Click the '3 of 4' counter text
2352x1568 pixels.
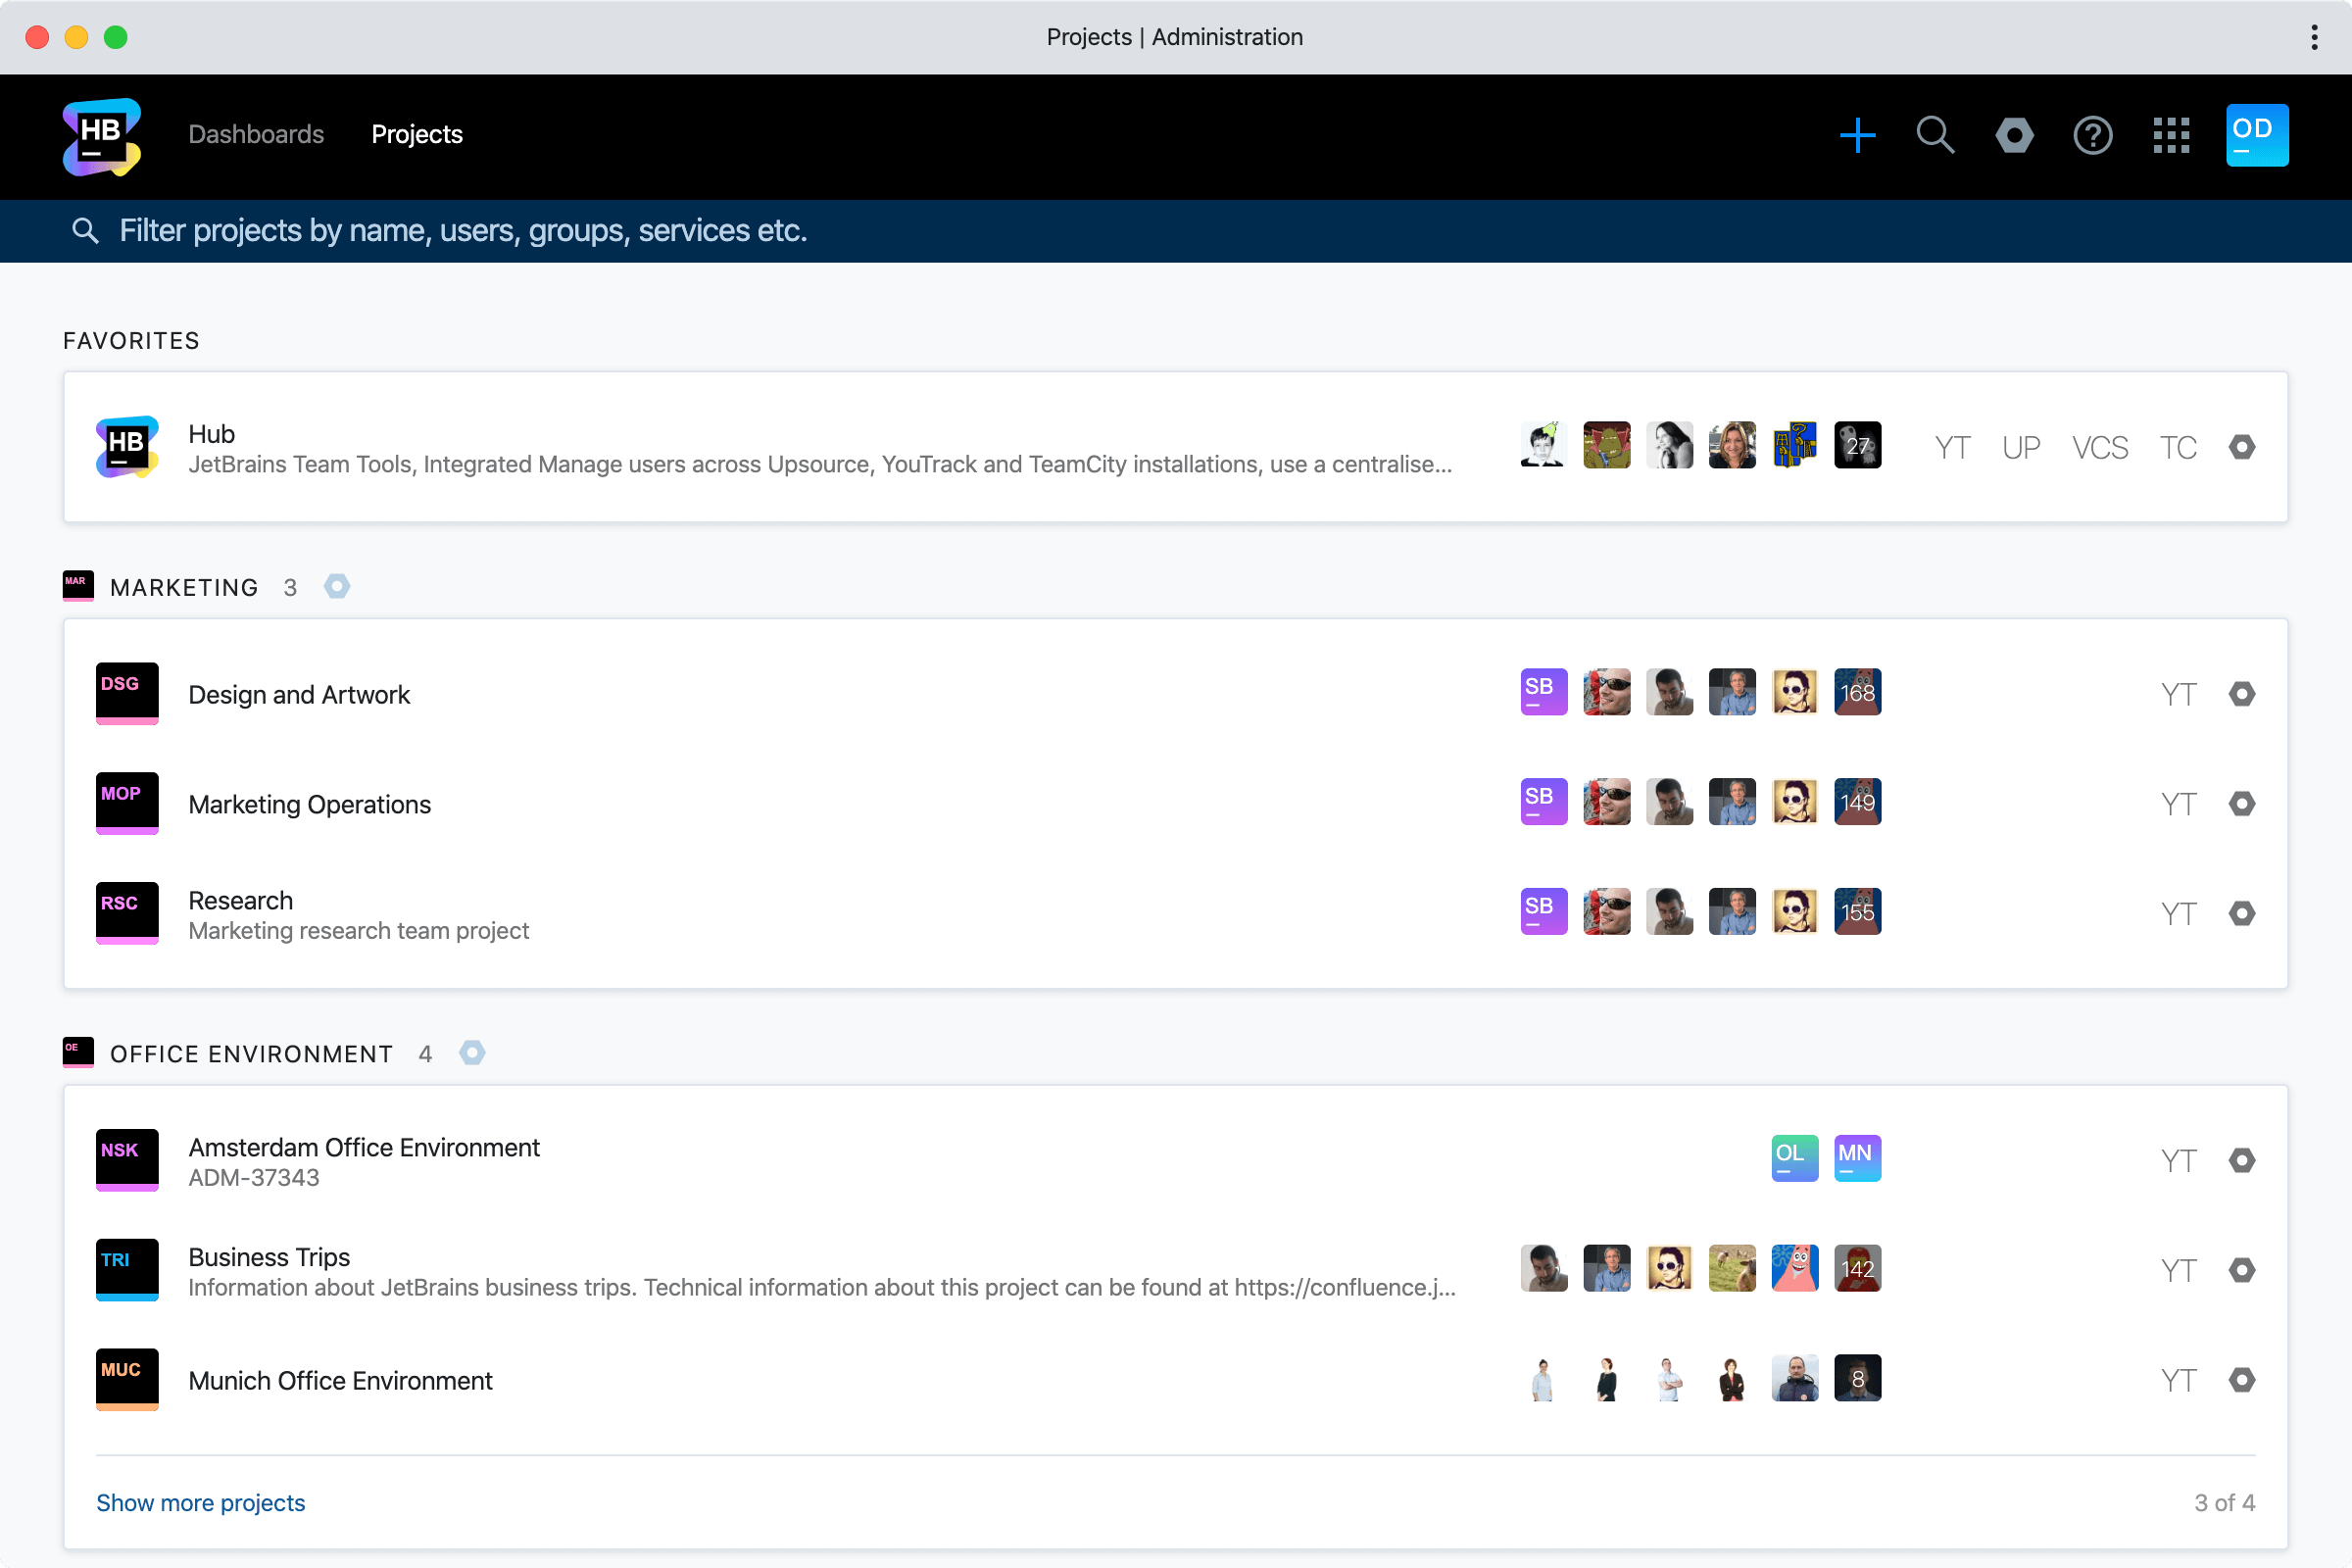click(x=2224, y=1503)
